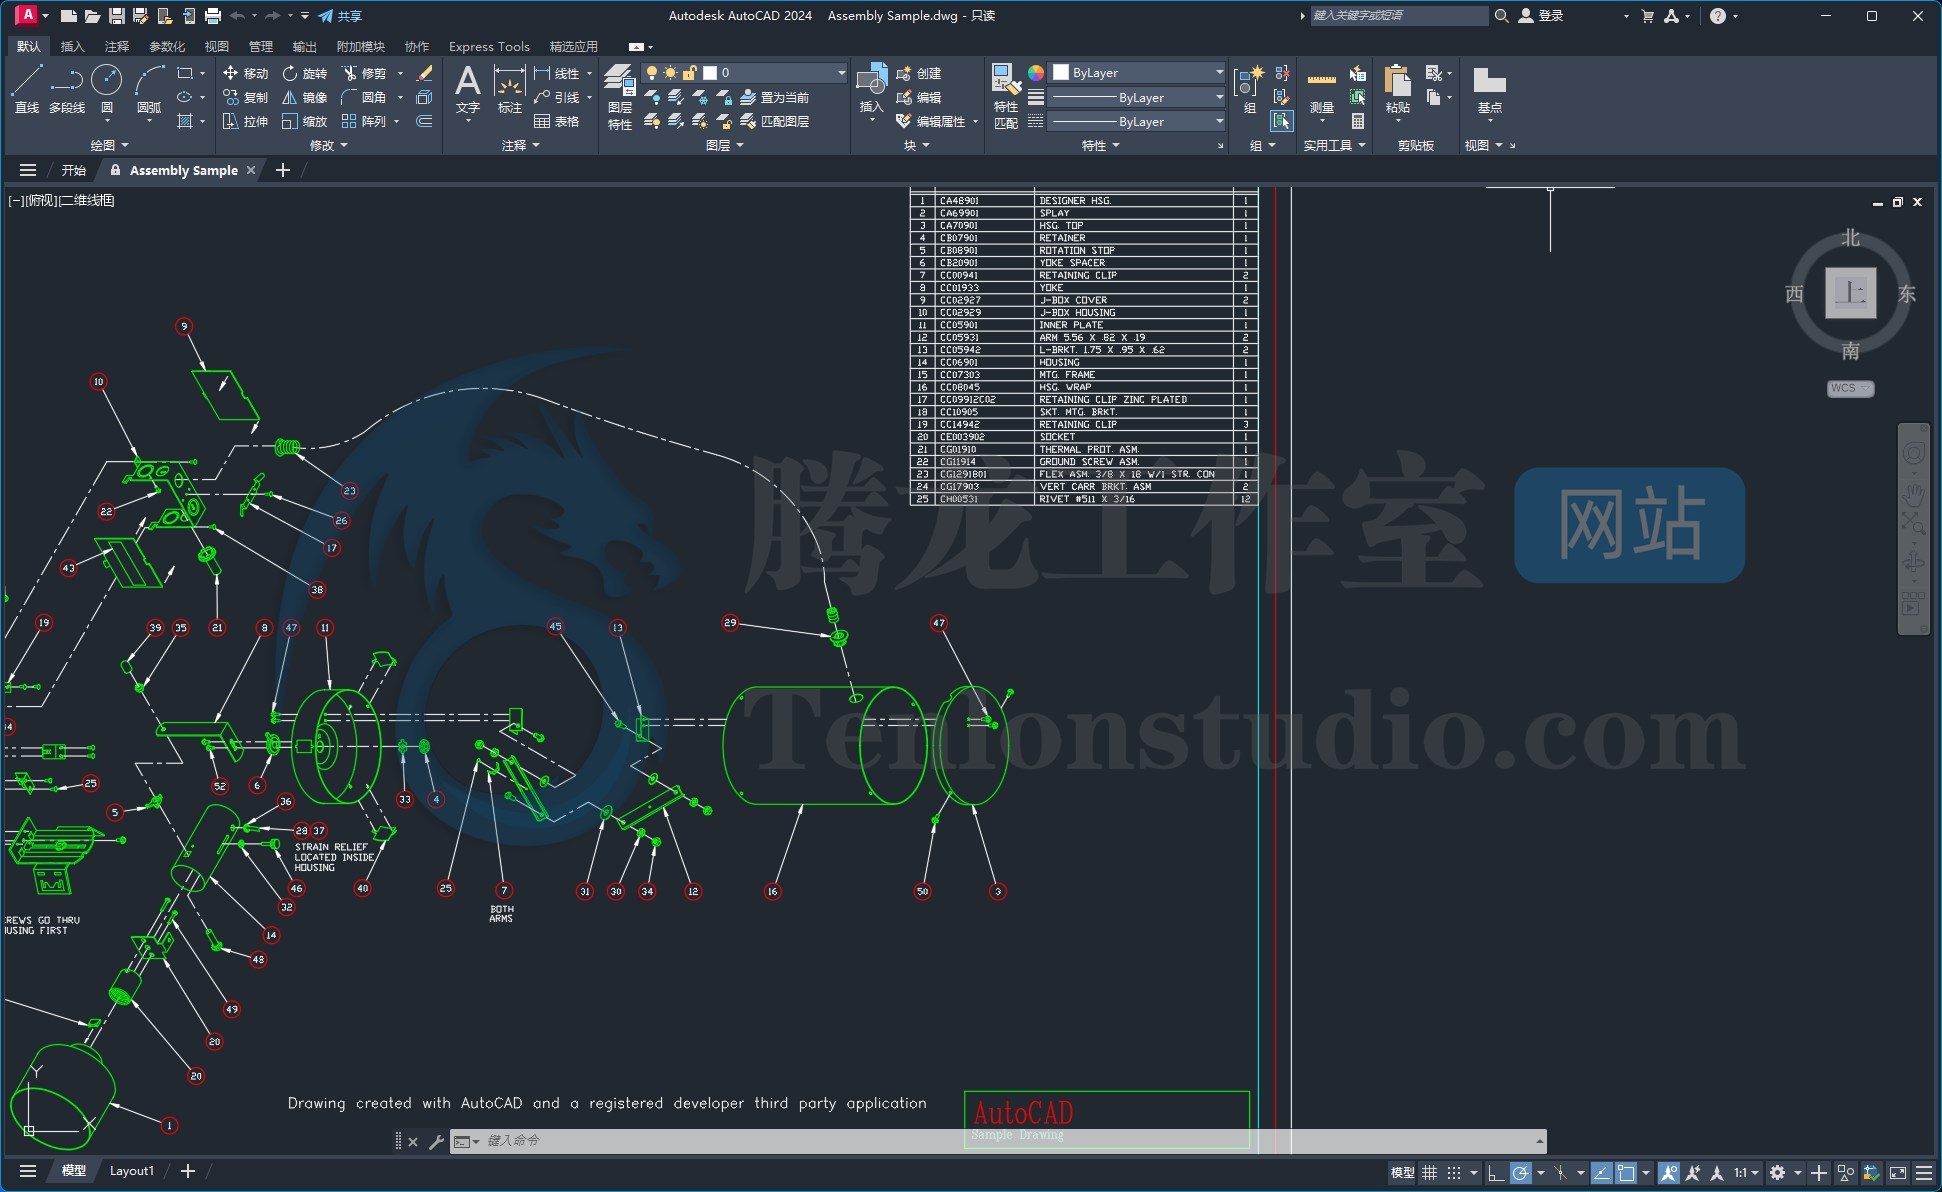Open the Express Tools ribbon tab
Screen dimensions: 1942x1192
pos(489,47)
